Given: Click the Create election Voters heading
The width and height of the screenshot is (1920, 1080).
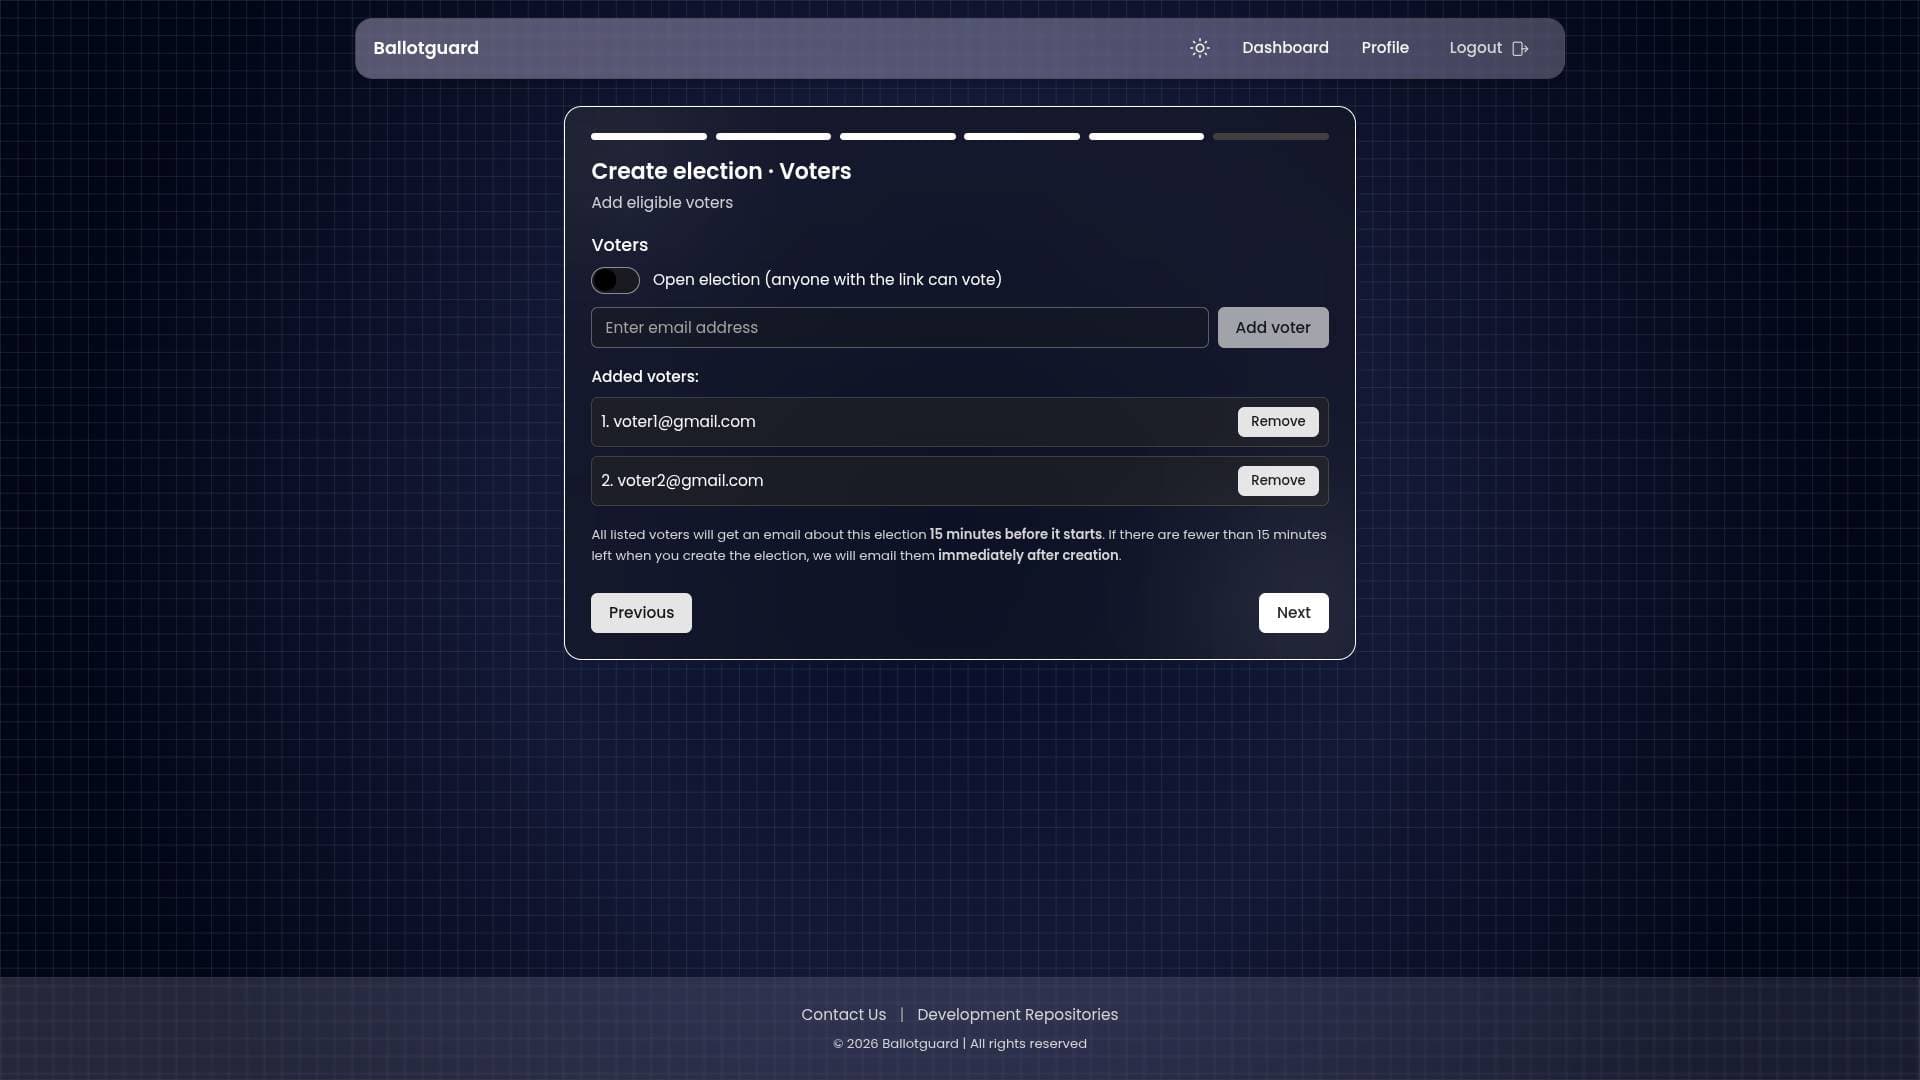Looking at the screenshot, I should pyautogui.click(x=721, y=171).
